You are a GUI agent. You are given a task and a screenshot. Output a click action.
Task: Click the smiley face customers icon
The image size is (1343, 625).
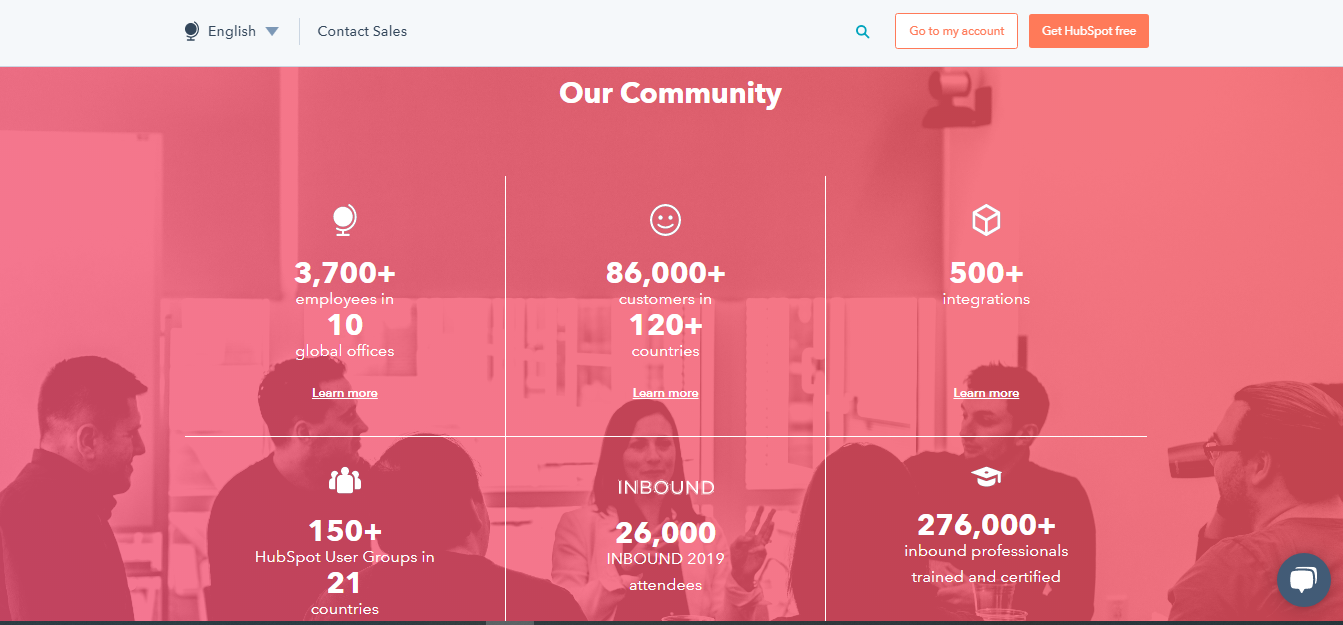[x=665, y=220]
